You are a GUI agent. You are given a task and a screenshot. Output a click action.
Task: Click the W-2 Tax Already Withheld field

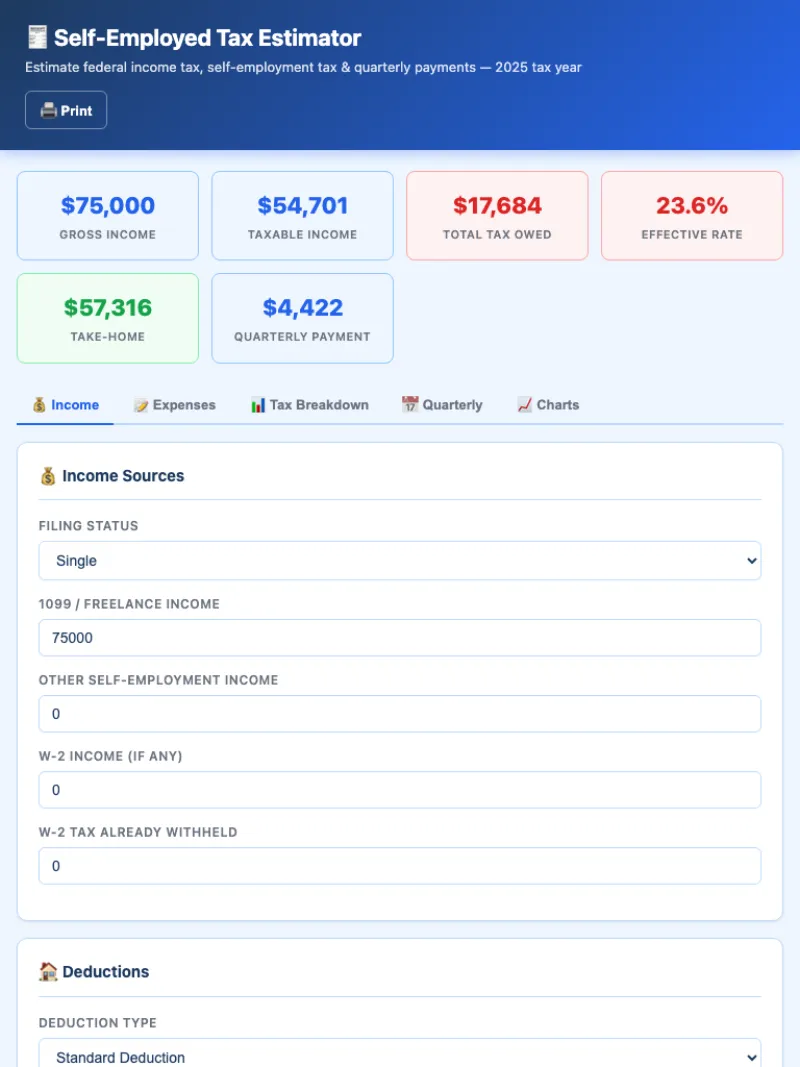tap(400, 866)
